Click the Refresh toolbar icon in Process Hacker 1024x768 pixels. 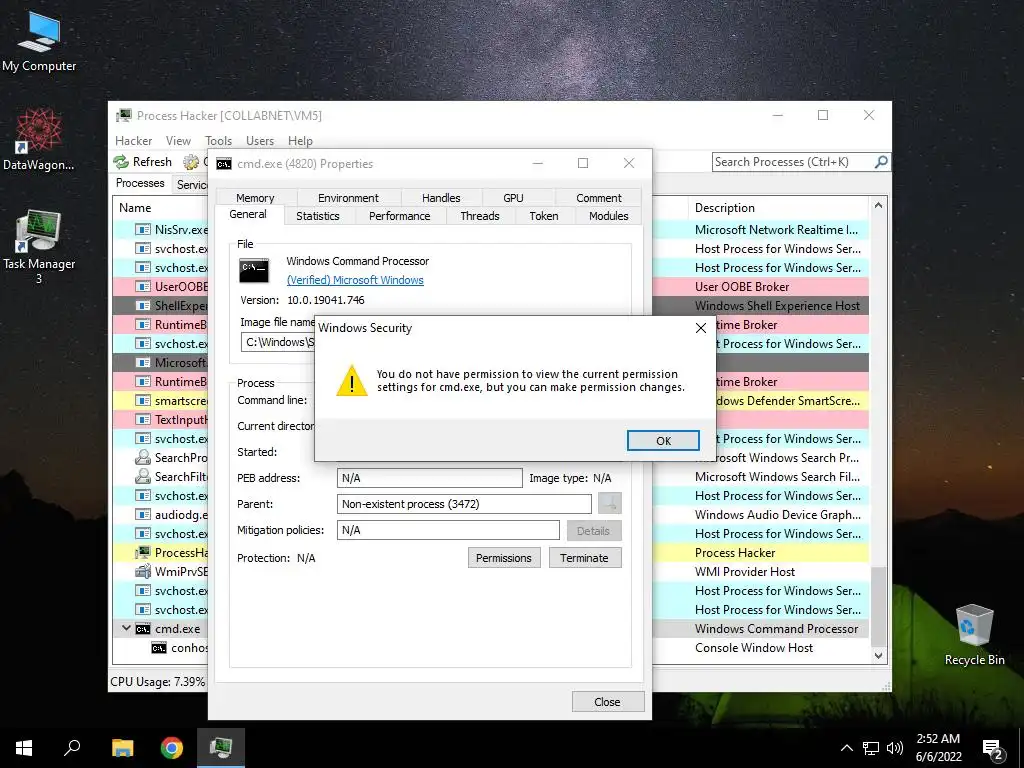pos(121,161)
